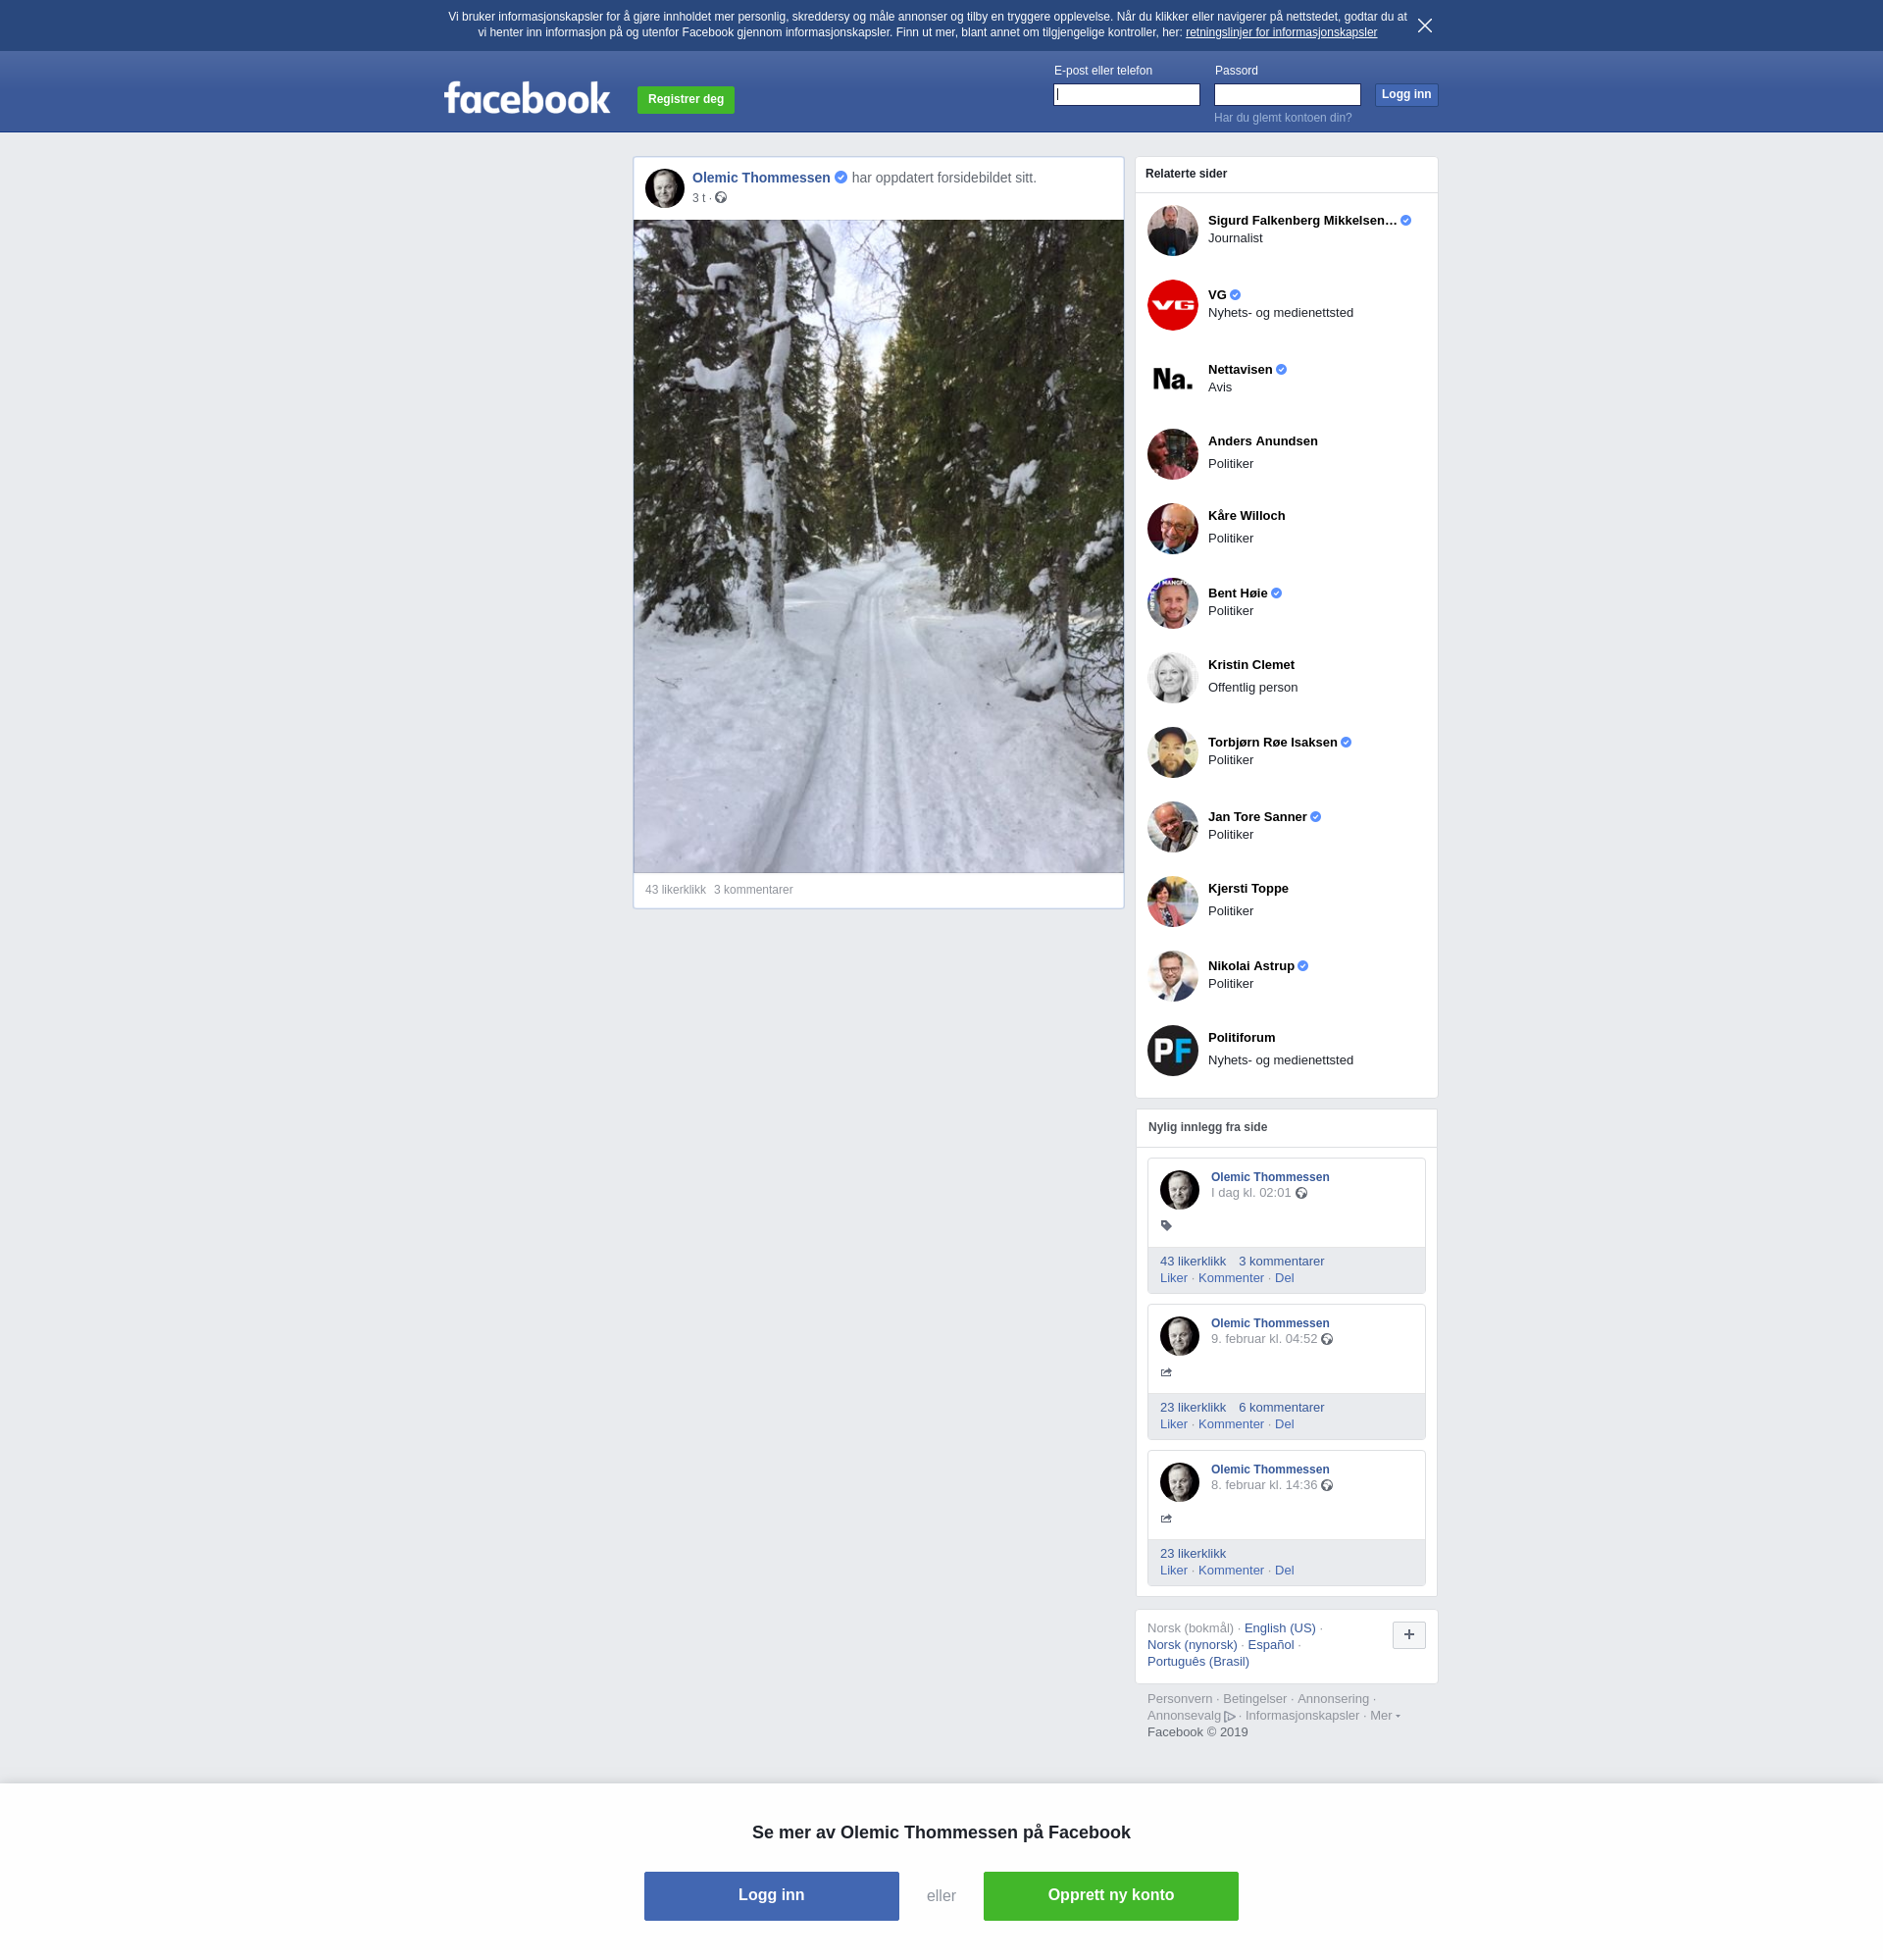Click the Facebook logo
This screenshot has width=1883, height=1960.
click(x=527, y=98)
